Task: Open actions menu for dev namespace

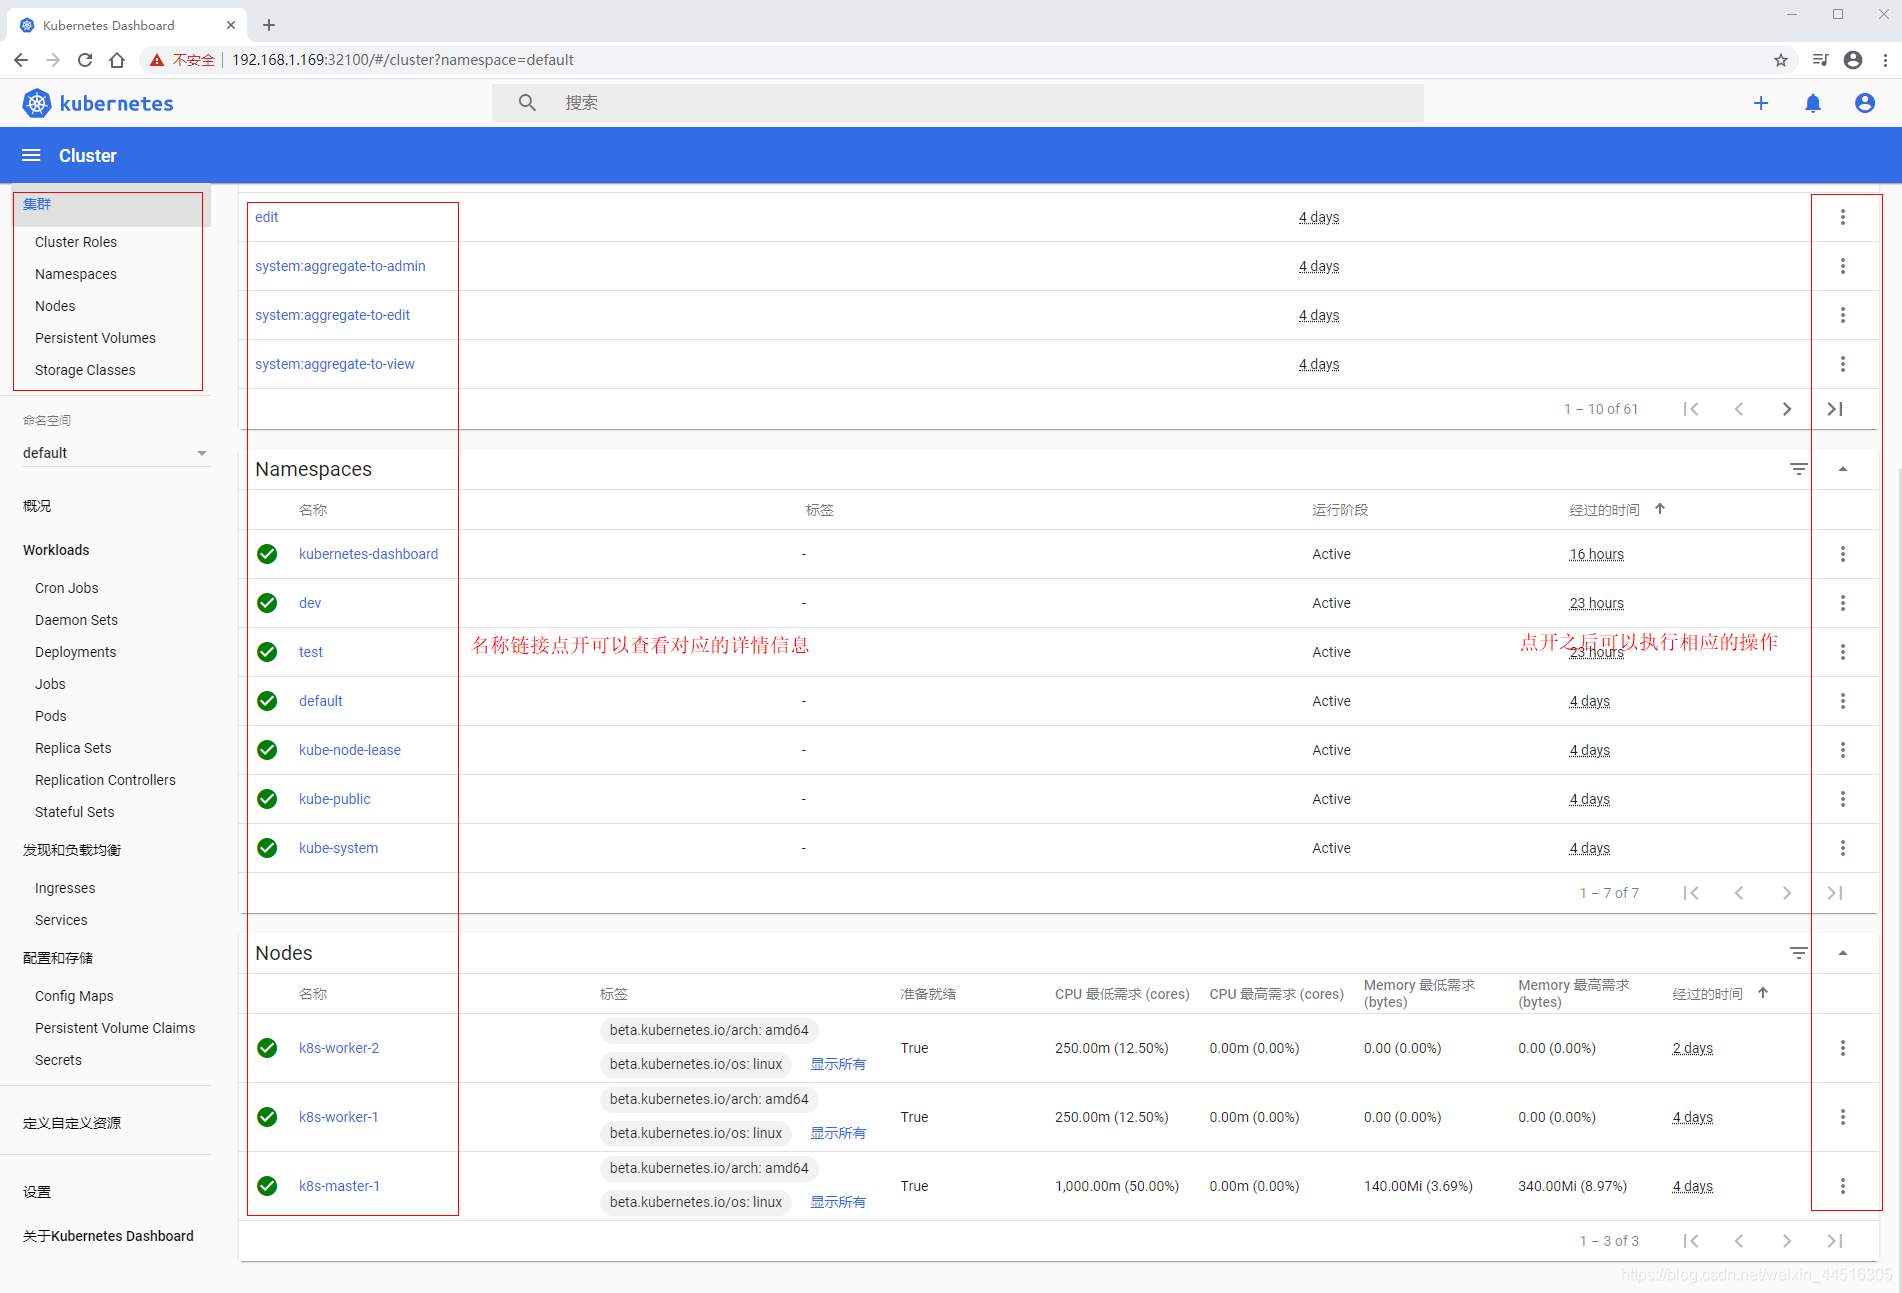Action: coord(1843,603)
